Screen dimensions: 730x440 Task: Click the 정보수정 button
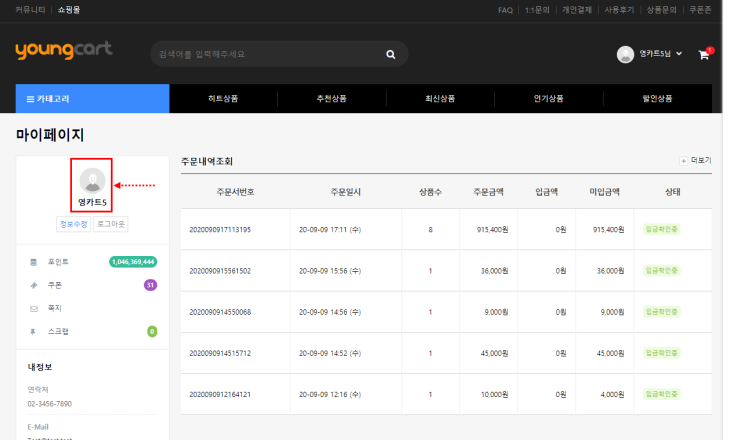point(73,224)
